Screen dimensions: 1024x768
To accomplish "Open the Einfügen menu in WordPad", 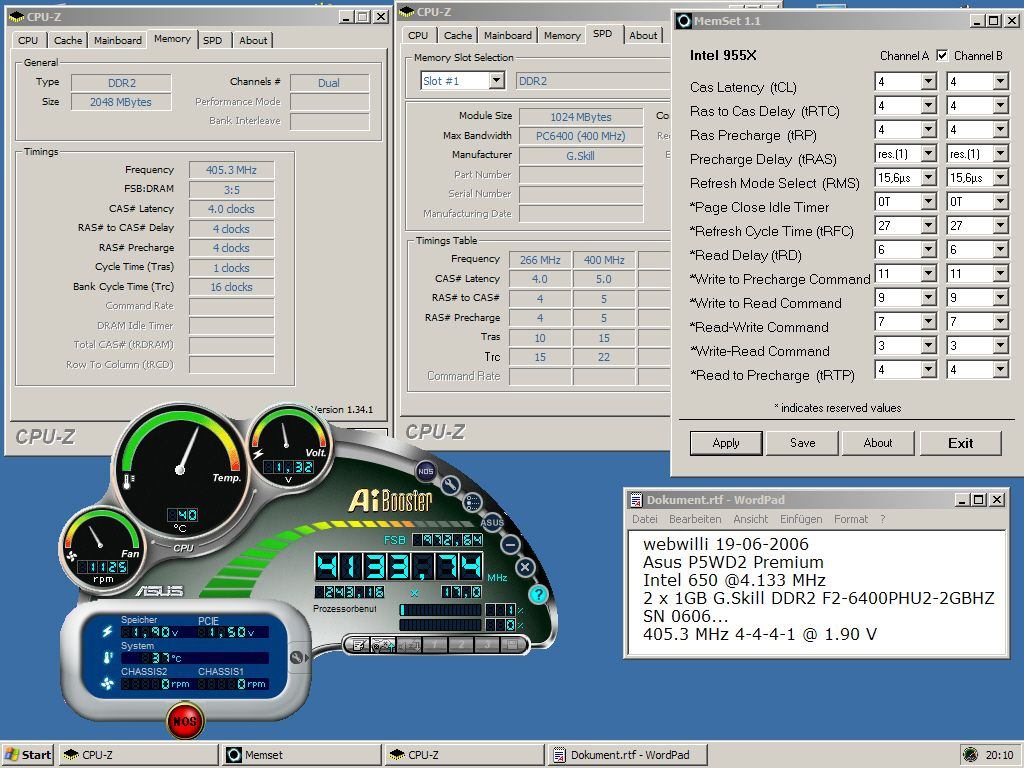I will click(801, 519).
